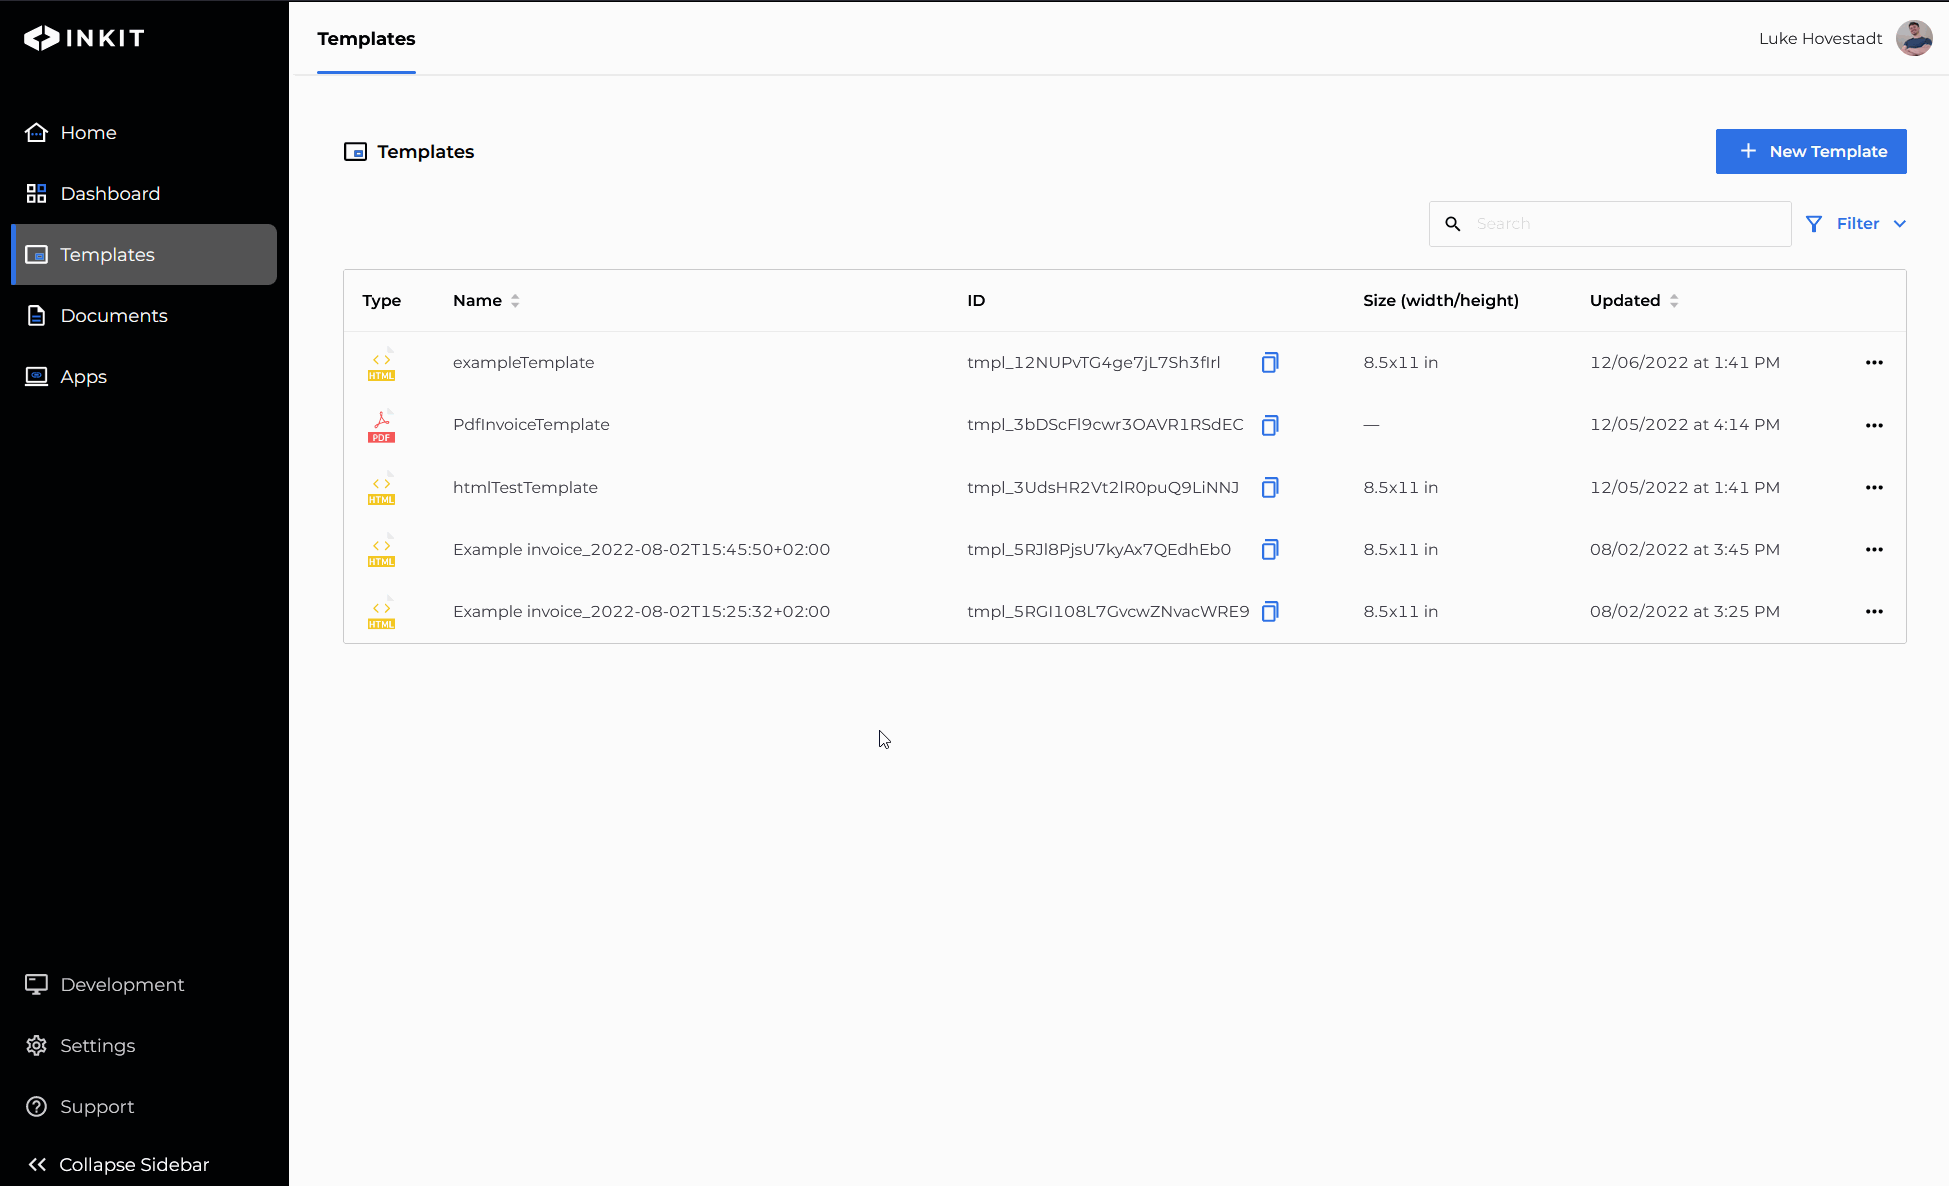Open more options for htmlTestTemplate row
This screenshot has width=1949, height=1186.
(x=1873, y=488)
